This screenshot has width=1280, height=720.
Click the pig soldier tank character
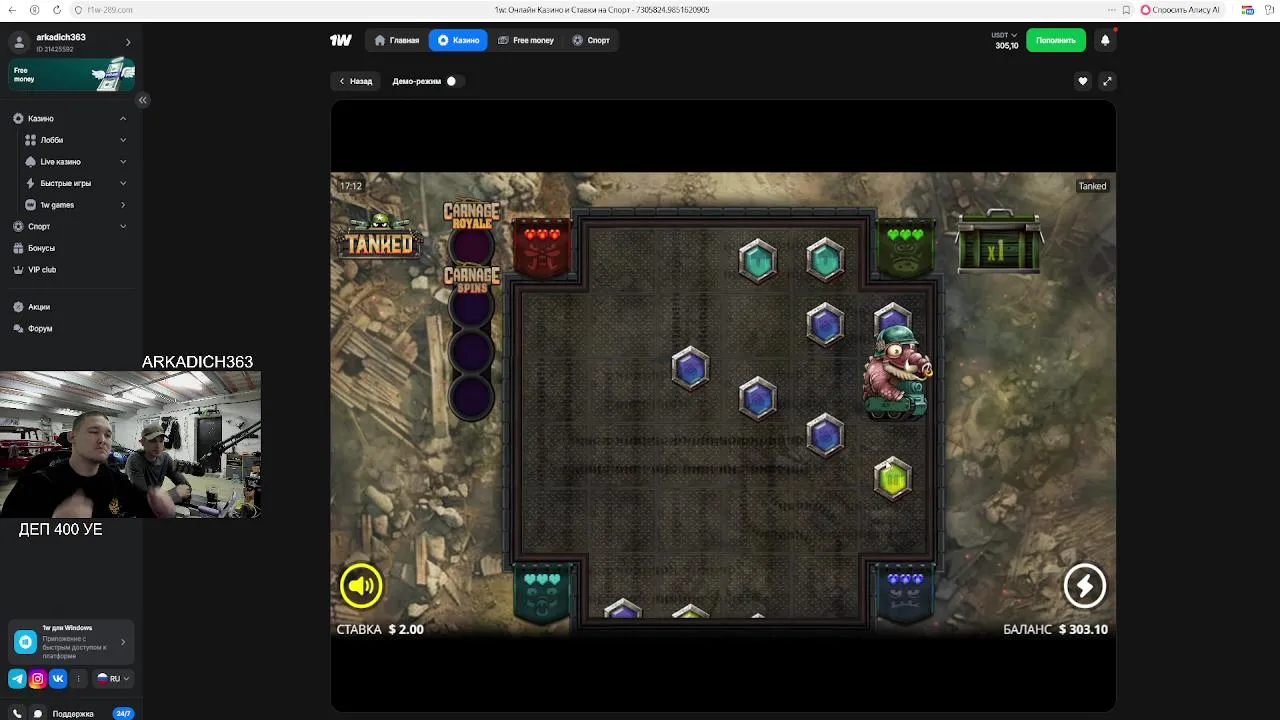(898, 372)
